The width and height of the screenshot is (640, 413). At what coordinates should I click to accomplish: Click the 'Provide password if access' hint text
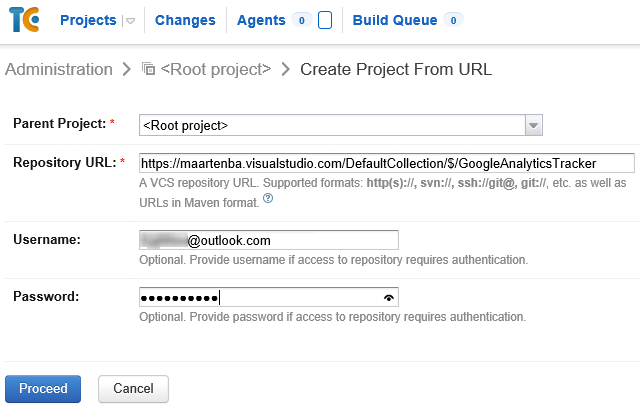pyautogui.click(x=333, y=317)
